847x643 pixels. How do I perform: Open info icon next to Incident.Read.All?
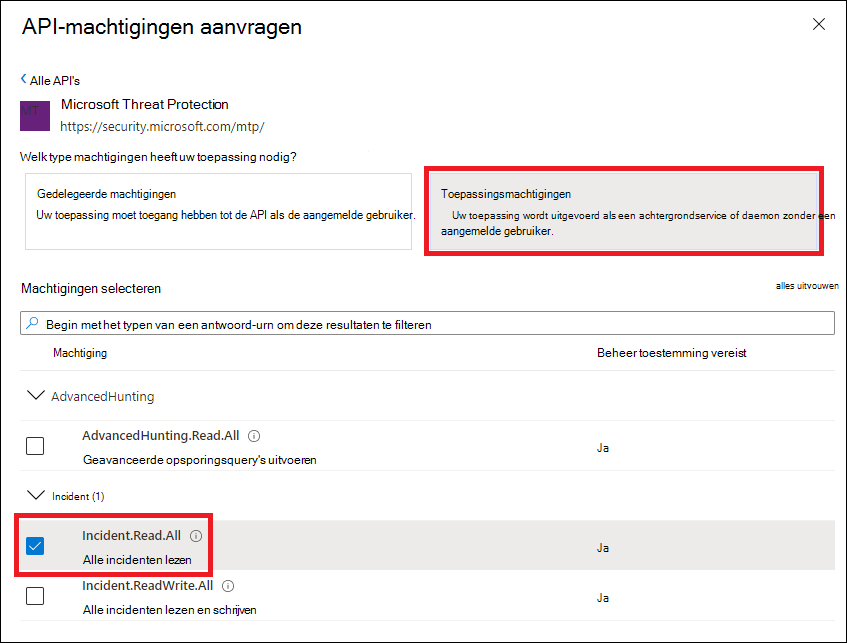(196, 536)
